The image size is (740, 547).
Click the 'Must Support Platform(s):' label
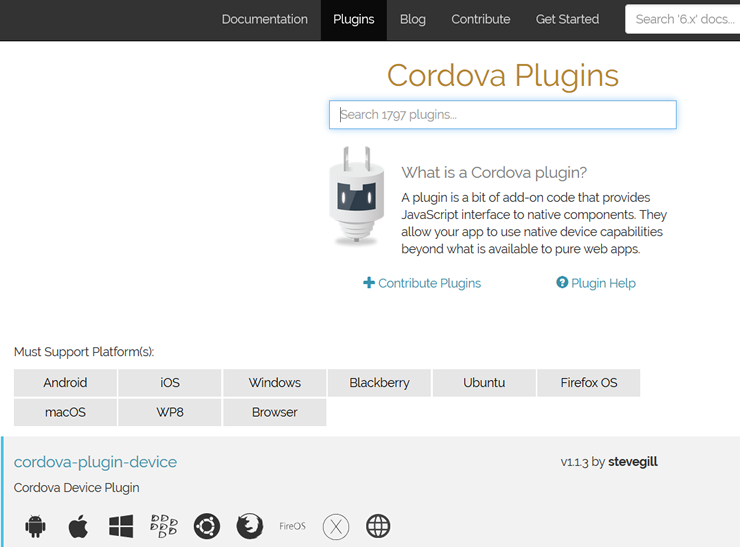(x=84, y=352)
